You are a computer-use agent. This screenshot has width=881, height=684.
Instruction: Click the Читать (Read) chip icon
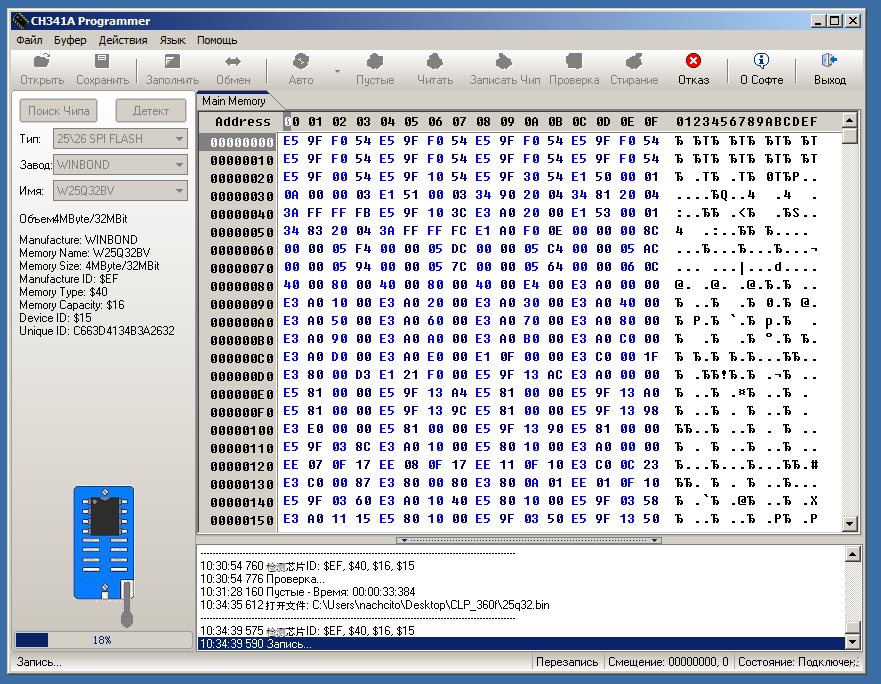click(435, 62)
